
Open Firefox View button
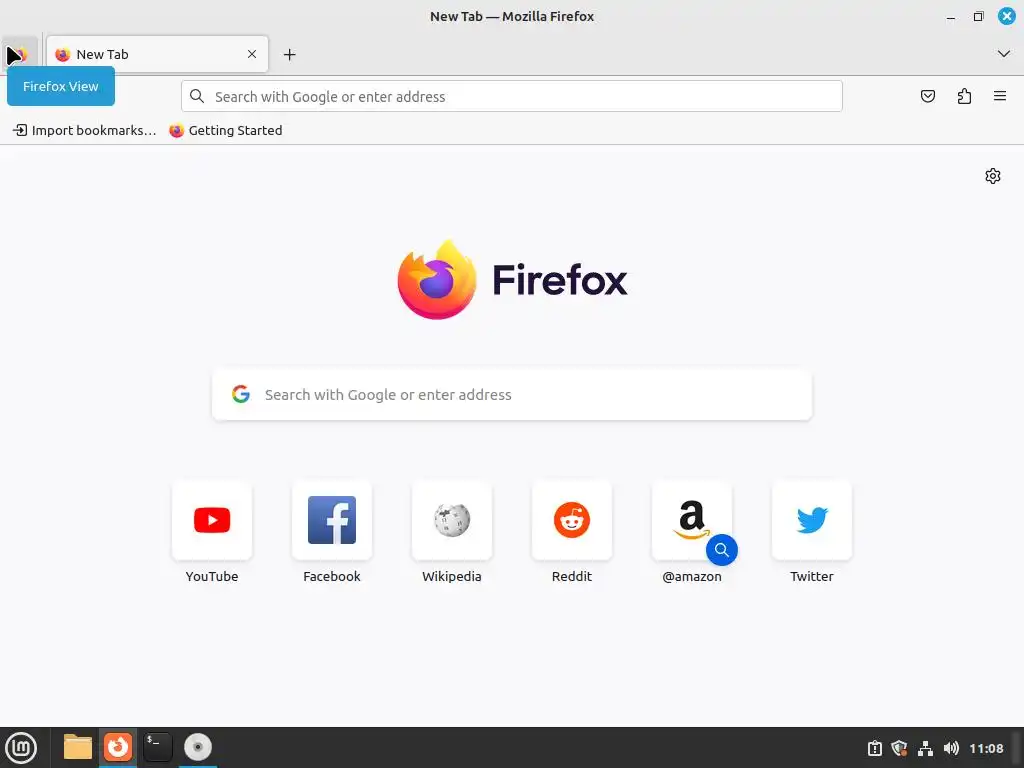(x=19, y=54)
